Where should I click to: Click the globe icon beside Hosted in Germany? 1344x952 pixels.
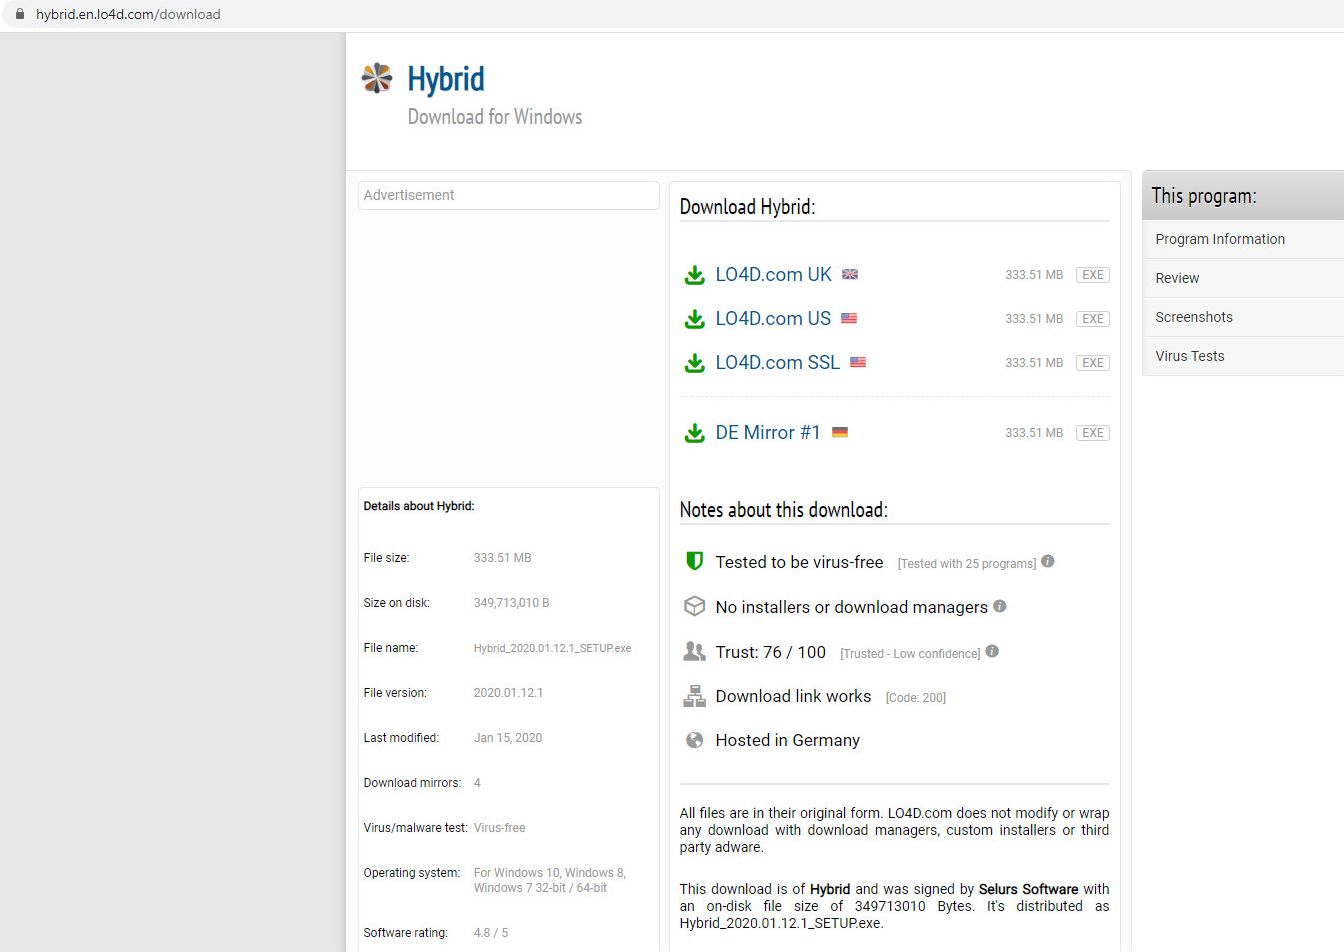(694, 740)
